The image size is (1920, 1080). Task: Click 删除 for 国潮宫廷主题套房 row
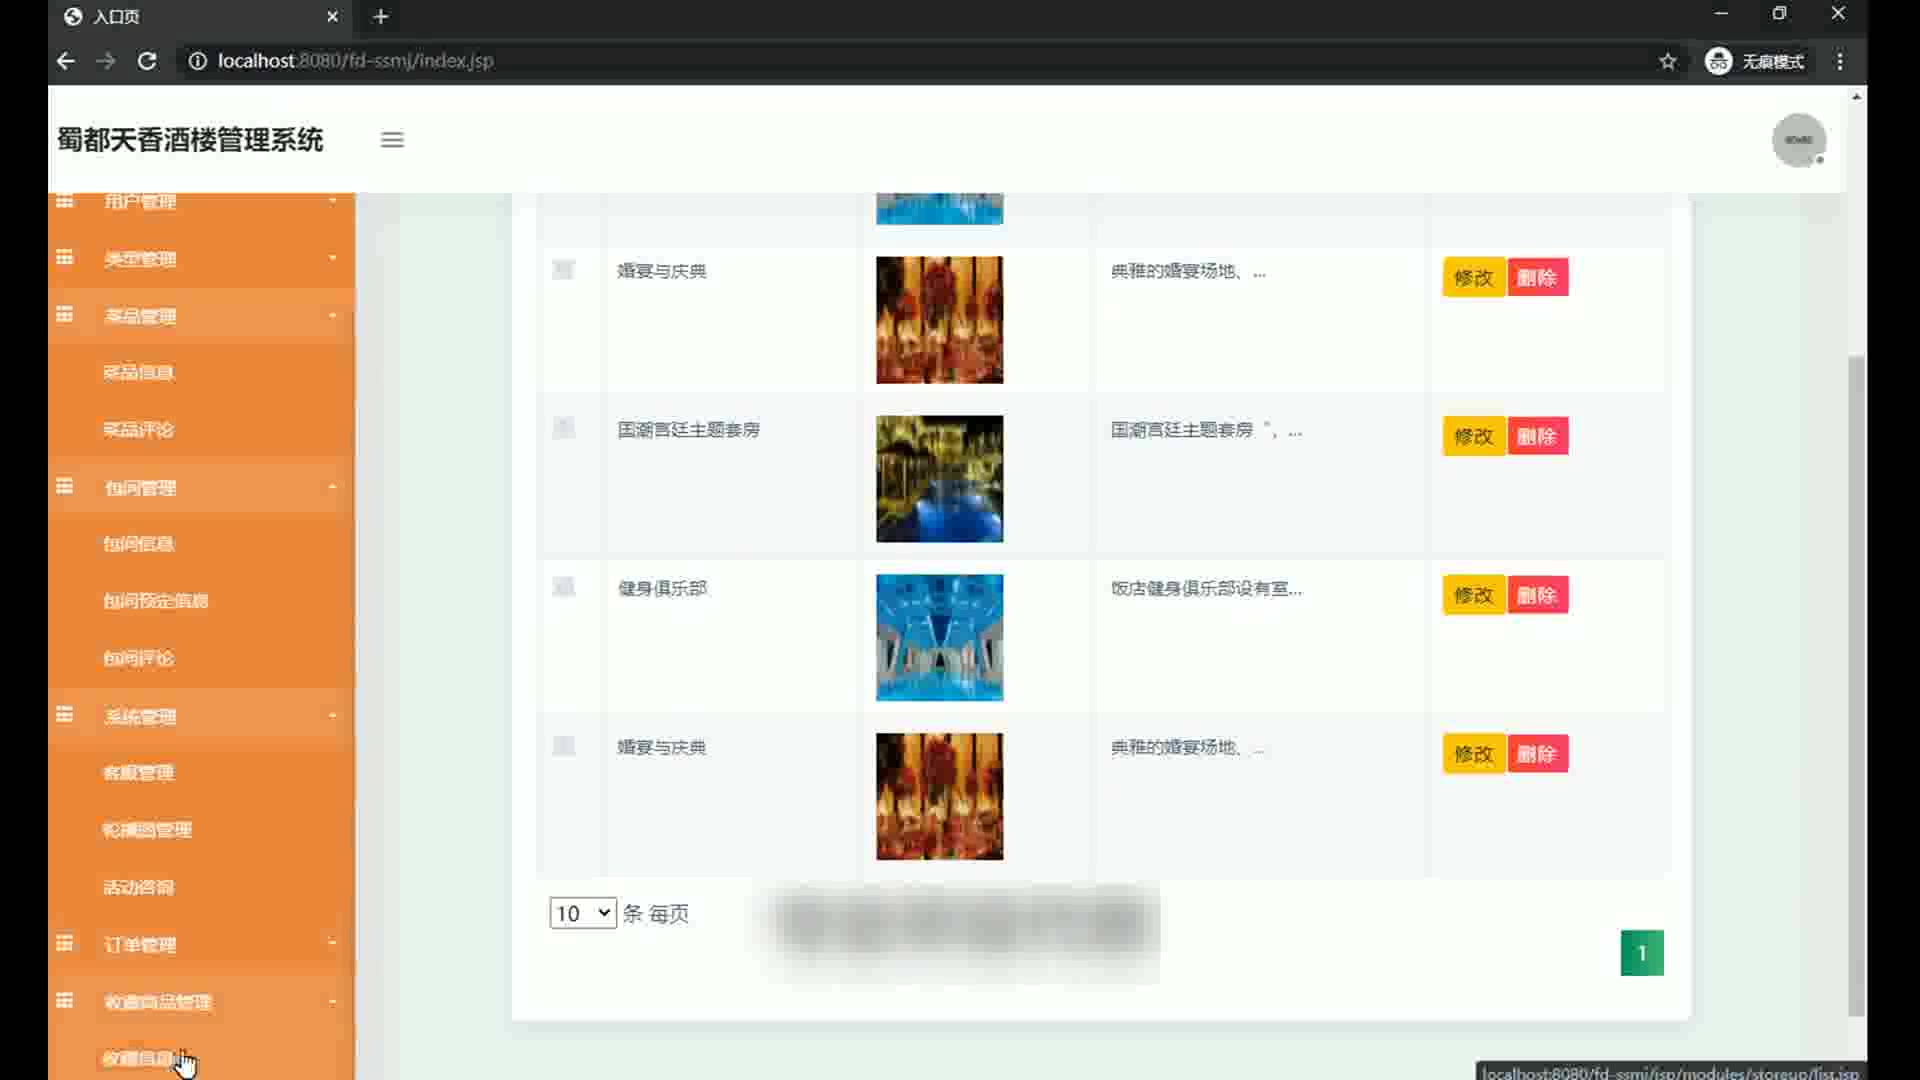1537,436
